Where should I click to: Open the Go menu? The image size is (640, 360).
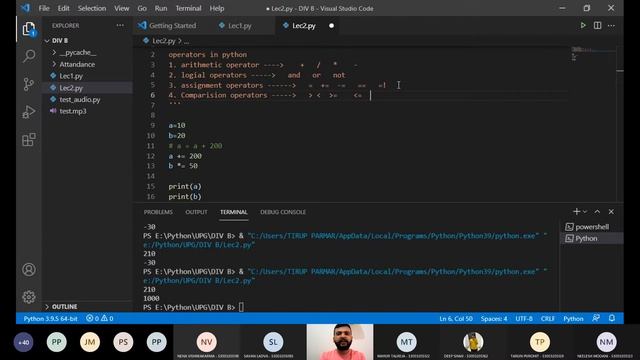coord(142,8)
